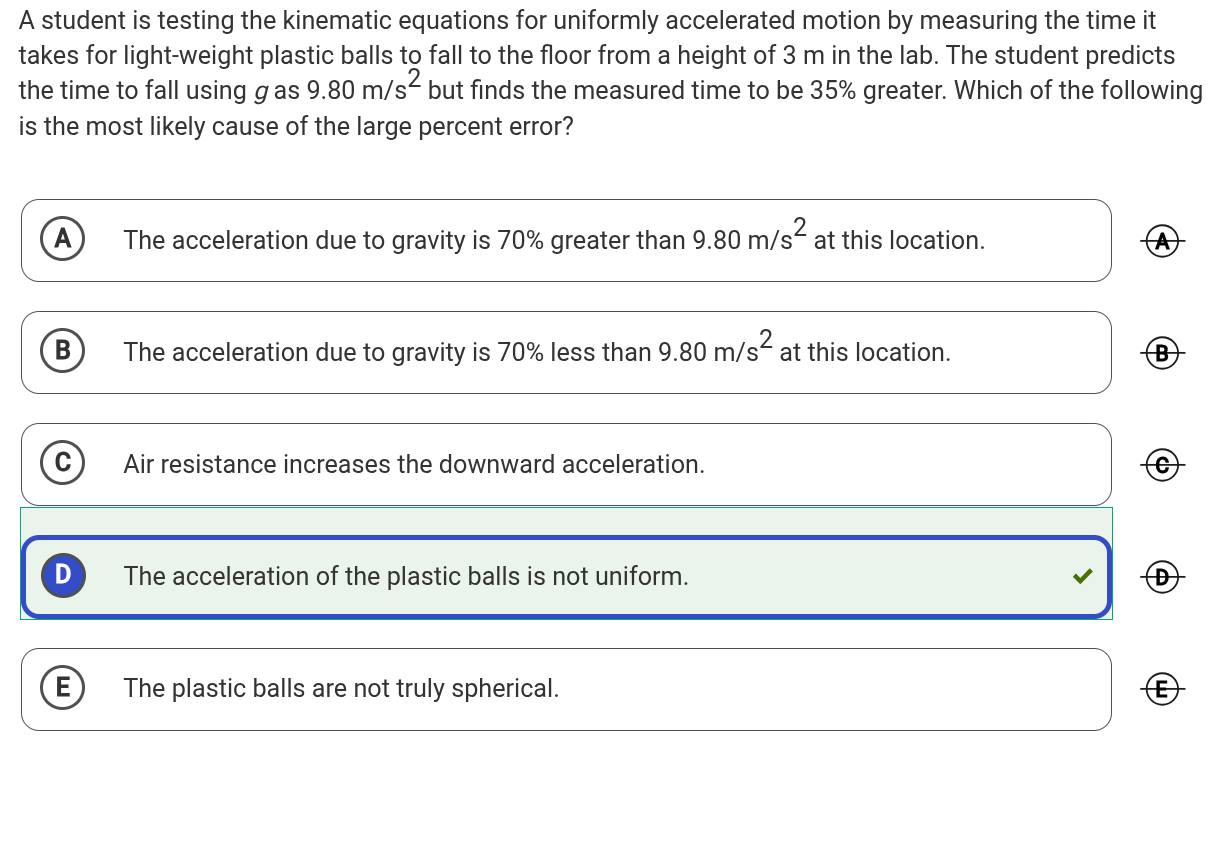
Task: Select the letter B radio circle
Action: pyautogui.click(x=63, y=351)
